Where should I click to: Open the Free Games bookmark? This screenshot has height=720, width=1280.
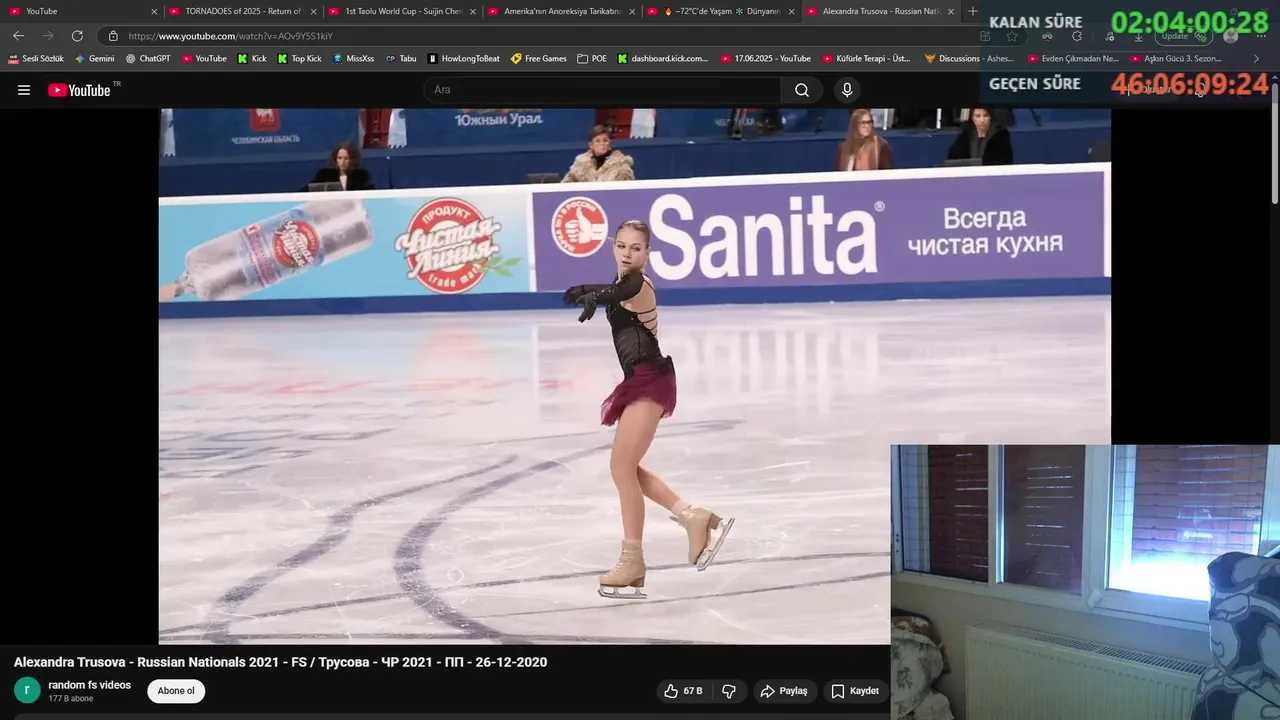tap(539, 59)
